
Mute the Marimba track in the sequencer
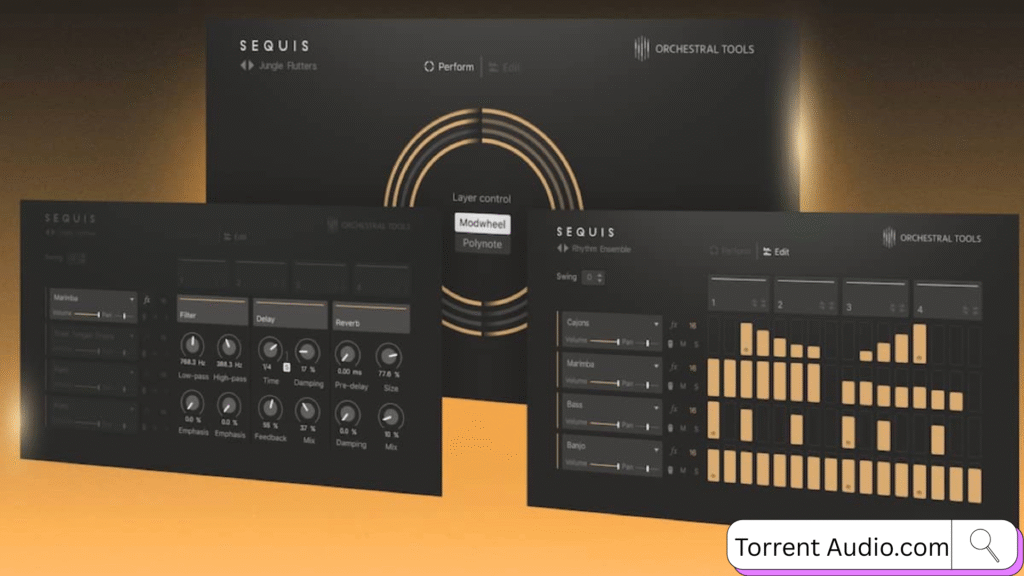click(x=682, y=386)
